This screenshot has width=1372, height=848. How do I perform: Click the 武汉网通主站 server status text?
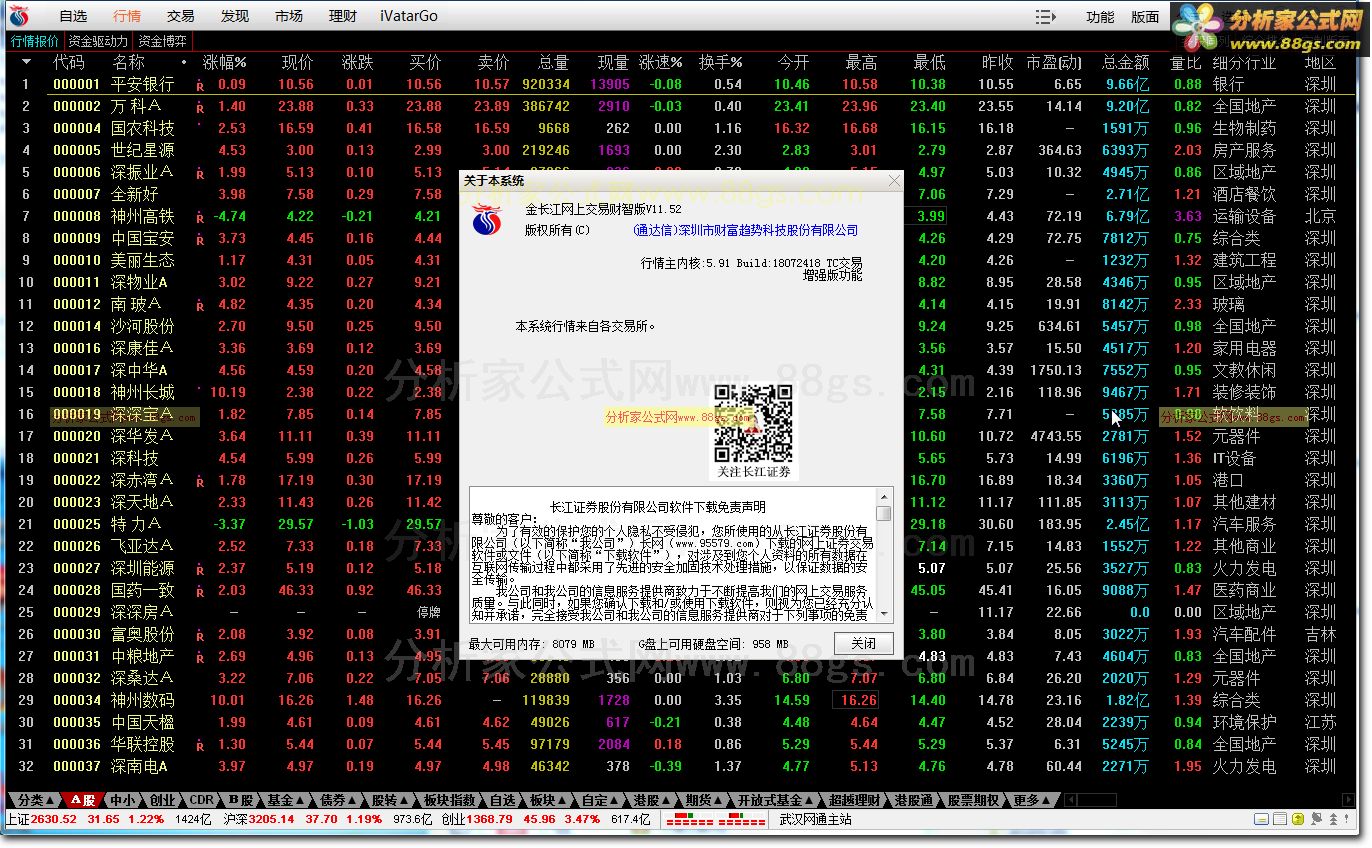tap(815, 820)
